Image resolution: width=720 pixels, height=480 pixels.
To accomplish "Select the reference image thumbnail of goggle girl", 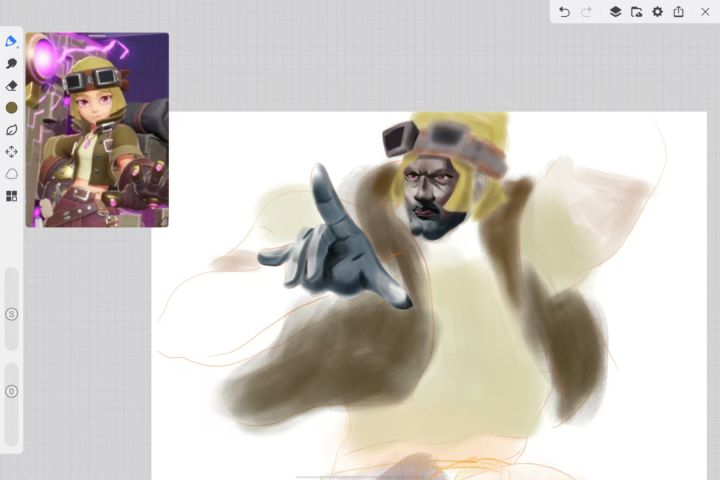I will [x=97, y=130].
